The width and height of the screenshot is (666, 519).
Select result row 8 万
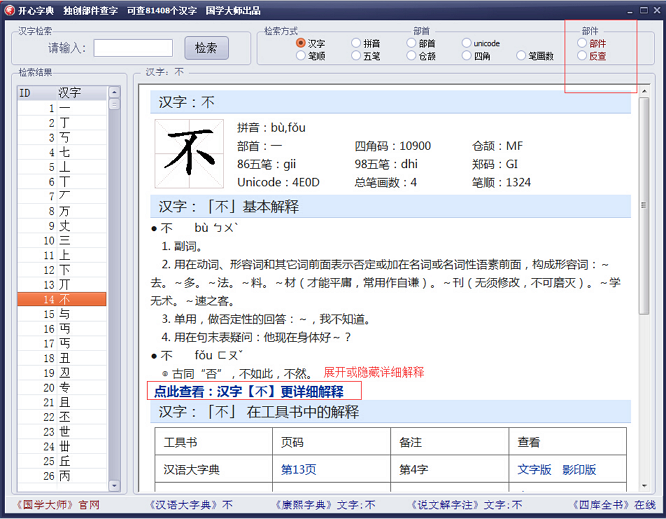click(x=62, y=211)
